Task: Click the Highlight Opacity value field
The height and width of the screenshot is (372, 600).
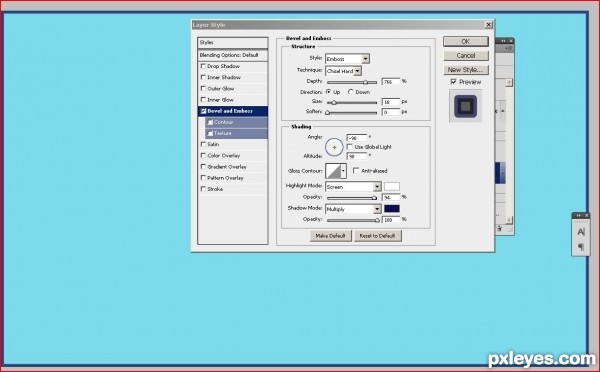Action: [391, 197]
